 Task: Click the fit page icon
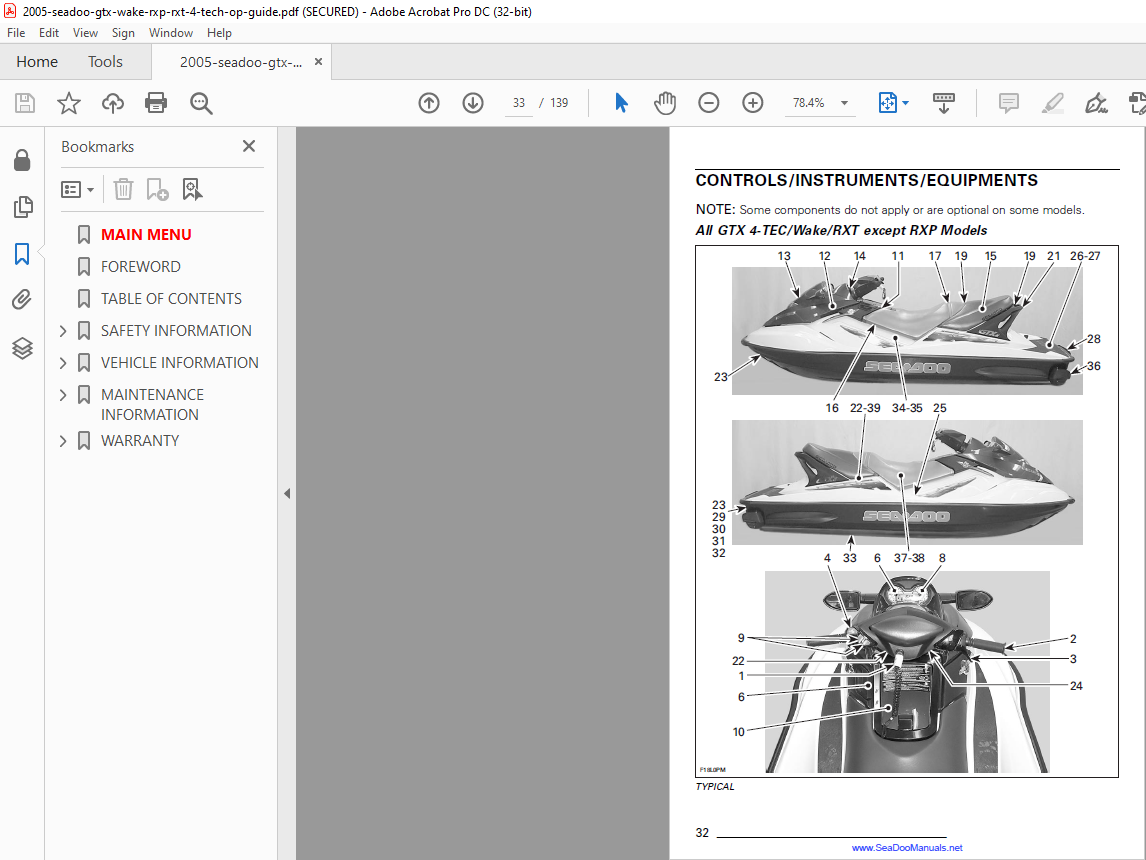click(x=887, y=103)
